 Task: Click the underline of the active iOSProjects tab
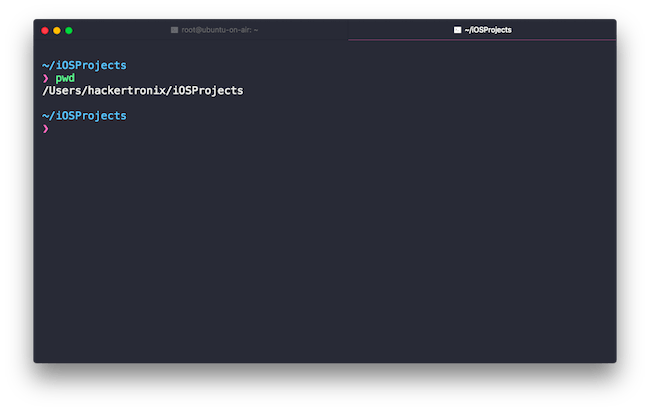pos(482,40)
